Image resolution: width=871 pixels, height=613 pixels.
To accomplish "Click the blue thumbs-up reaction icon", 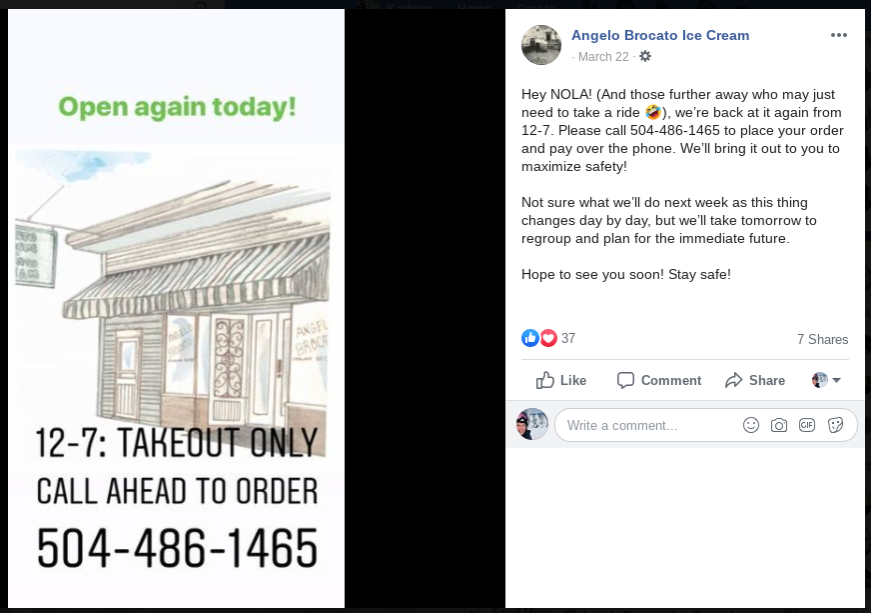I will [530, 338].
